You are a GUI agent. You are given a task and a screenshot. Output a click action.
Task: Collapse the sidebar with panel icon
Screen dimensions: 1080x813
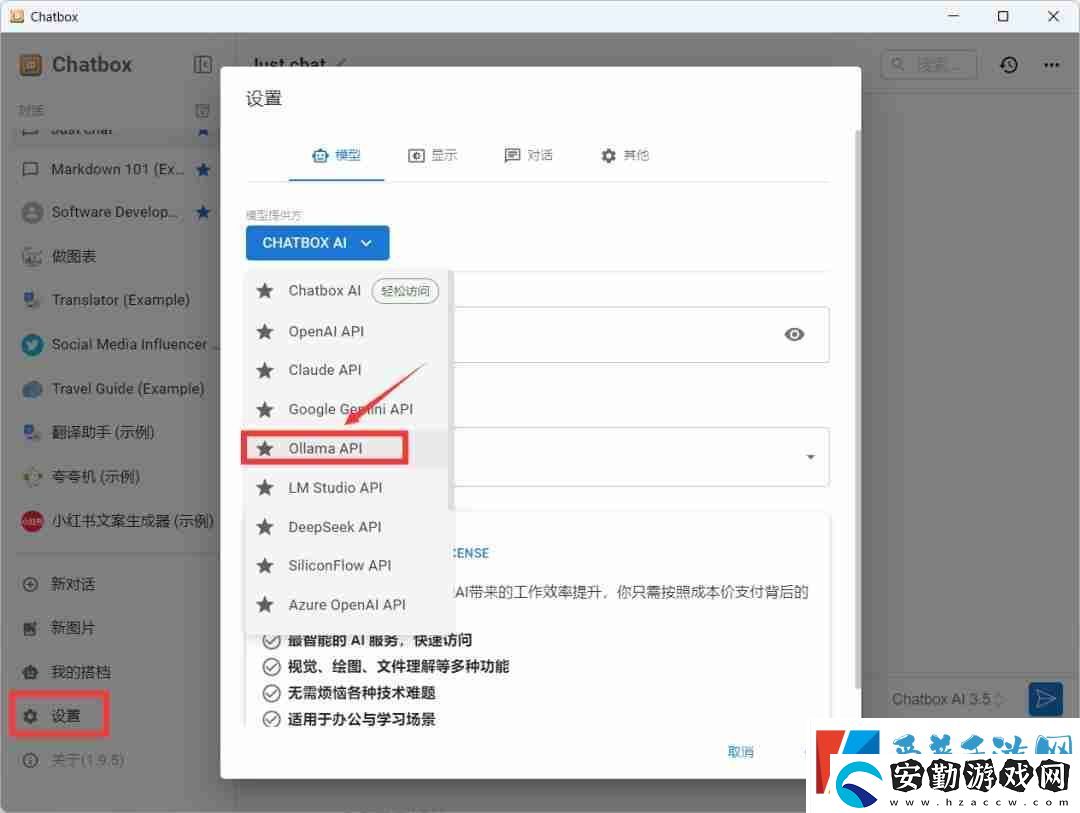(202, 65)
